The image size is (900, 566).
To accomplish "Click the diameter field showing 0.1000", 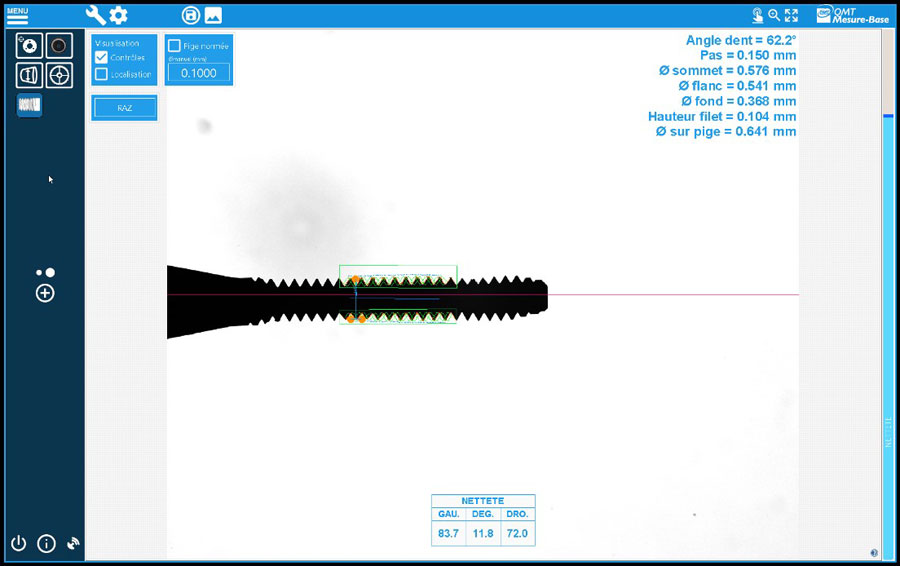I will [x=199, y=73].
